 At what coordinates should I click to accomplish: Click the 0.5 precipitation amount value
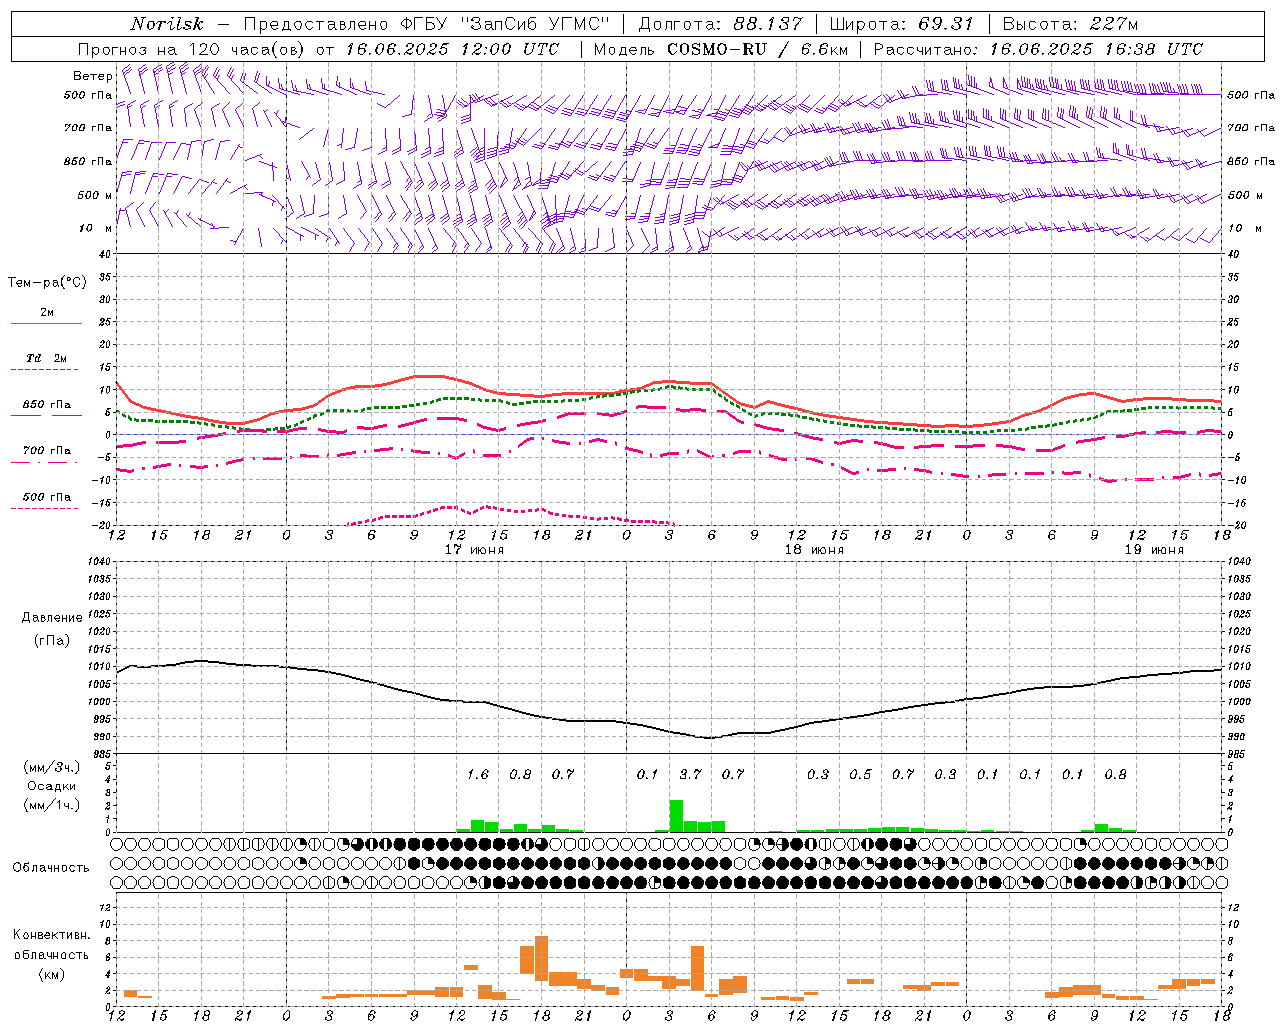point(860,774)
